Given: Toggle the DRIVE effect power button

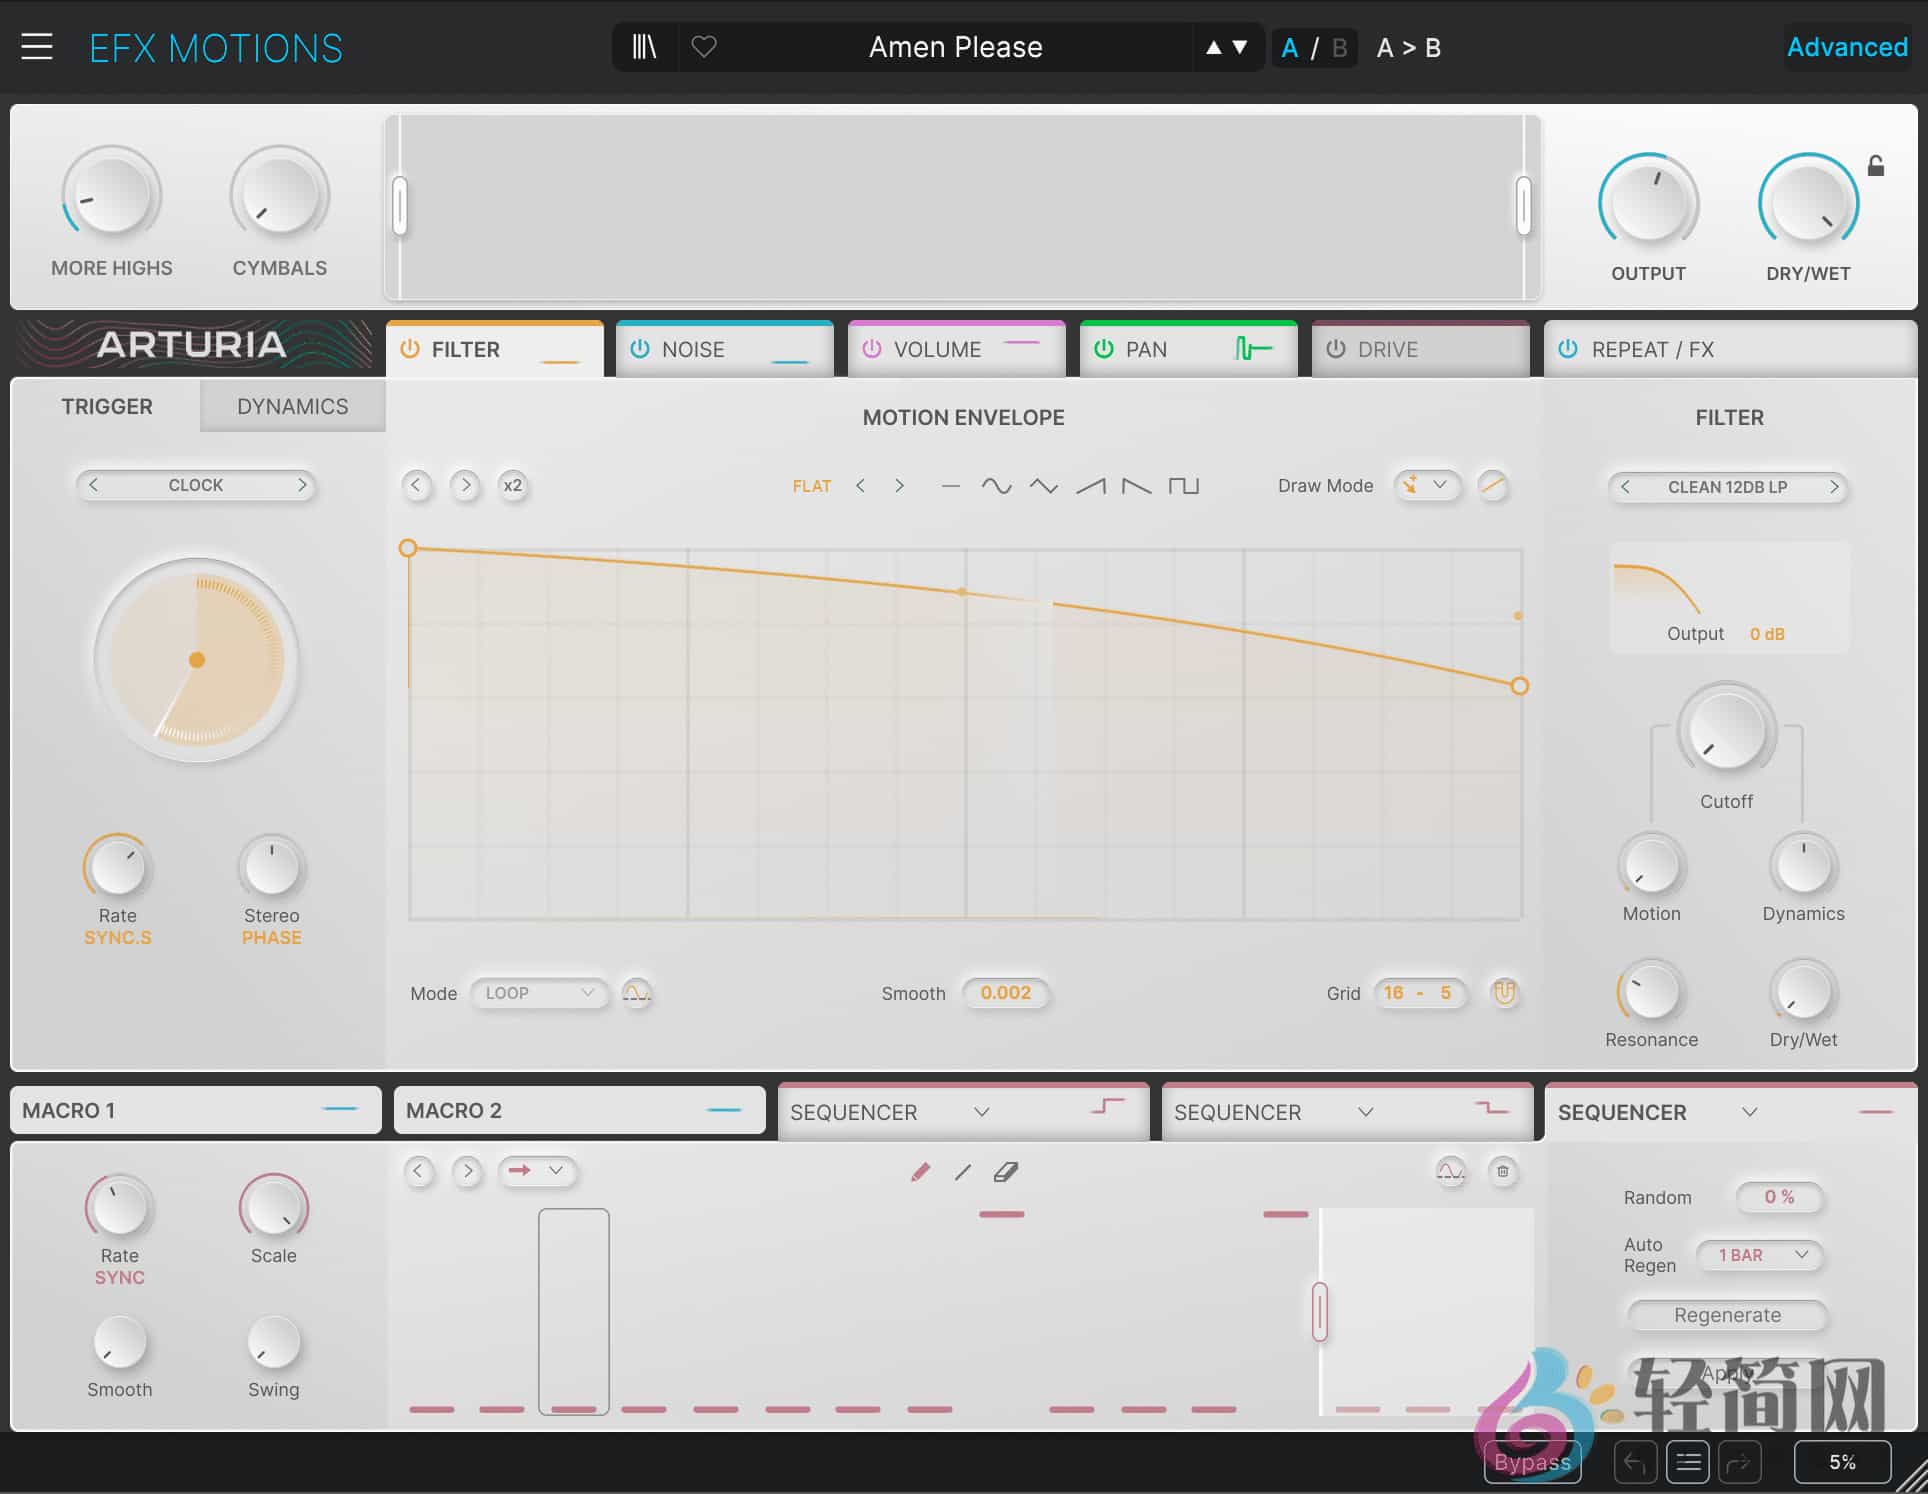Looking at the screenshot, I should (x=1336, y=349).
